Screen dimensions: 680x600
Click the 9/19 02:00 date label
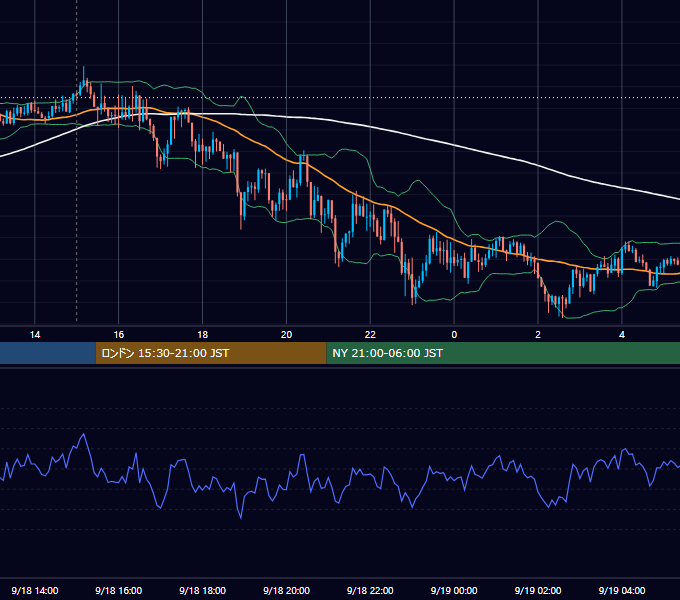click(x=538, y=590)
